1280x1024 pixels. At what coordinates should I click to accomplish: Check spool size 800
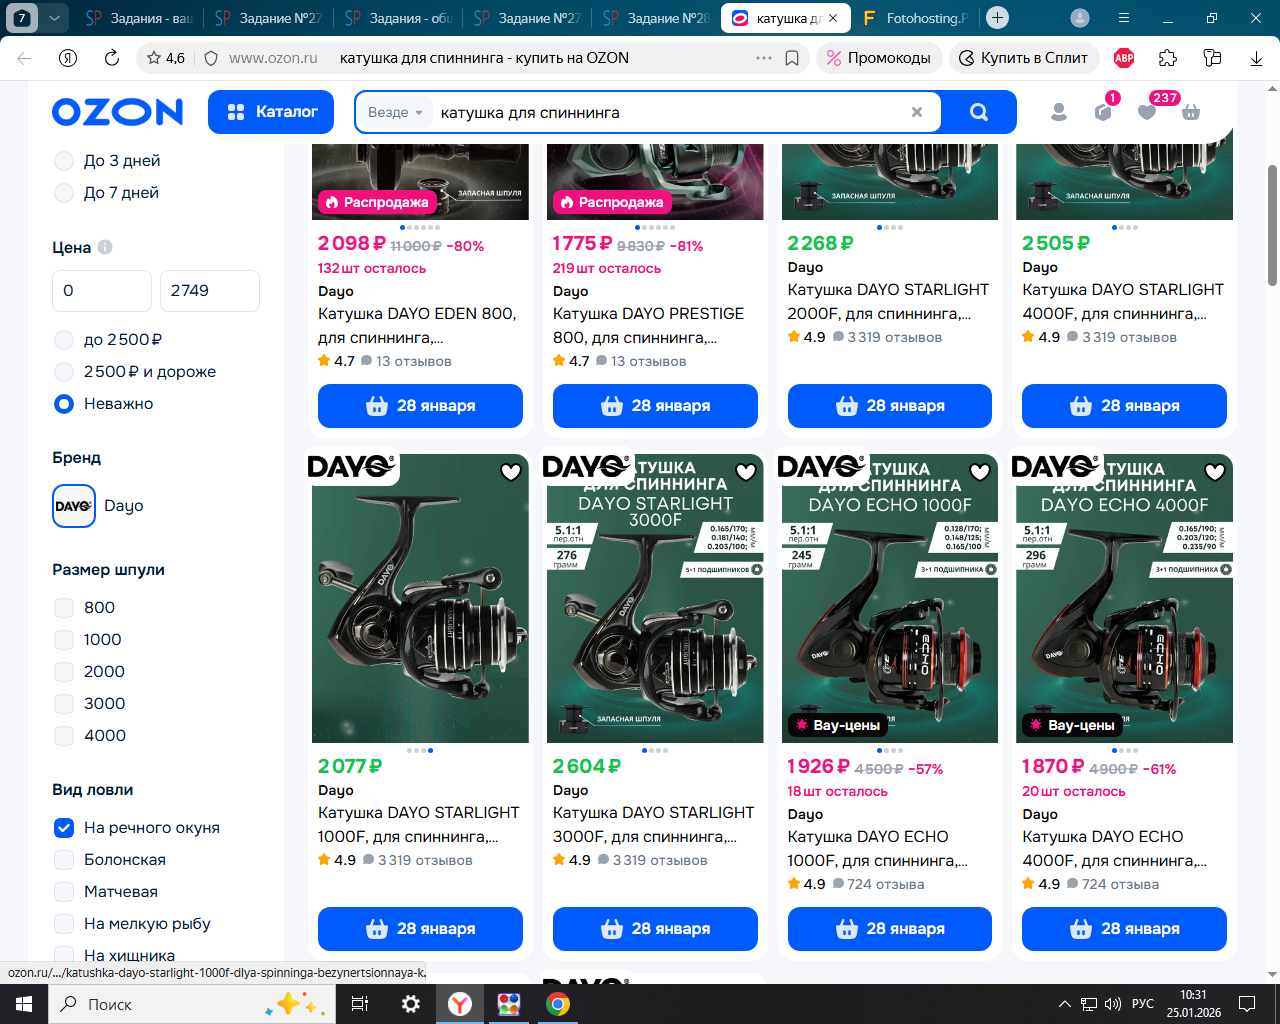coord(64,608)
